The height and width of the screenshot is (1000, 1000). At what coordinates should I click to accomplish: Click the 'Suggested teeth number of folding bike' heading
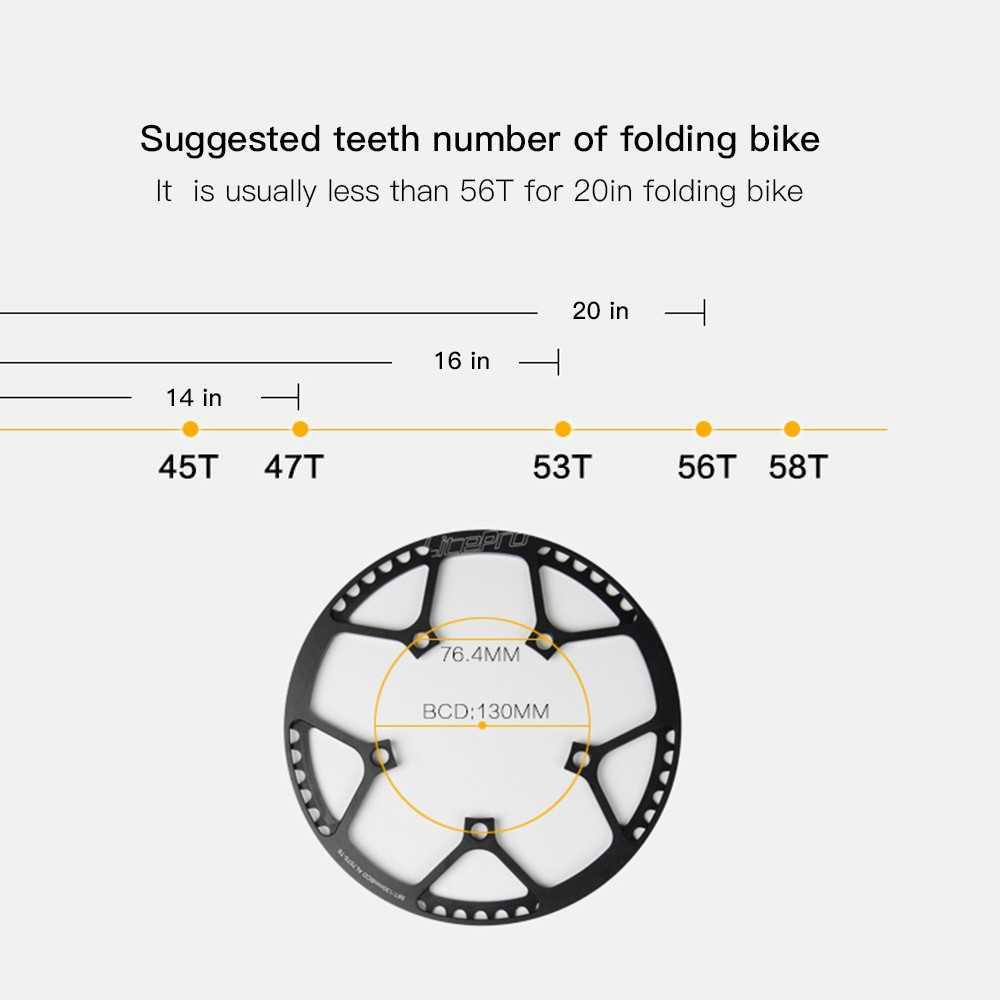(x=480, y=139)
